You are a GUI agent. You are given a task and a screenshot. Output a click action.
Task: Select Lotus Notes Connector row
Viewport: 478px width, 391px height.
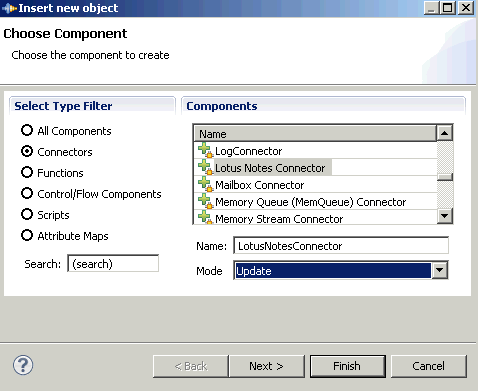point(315,168)
